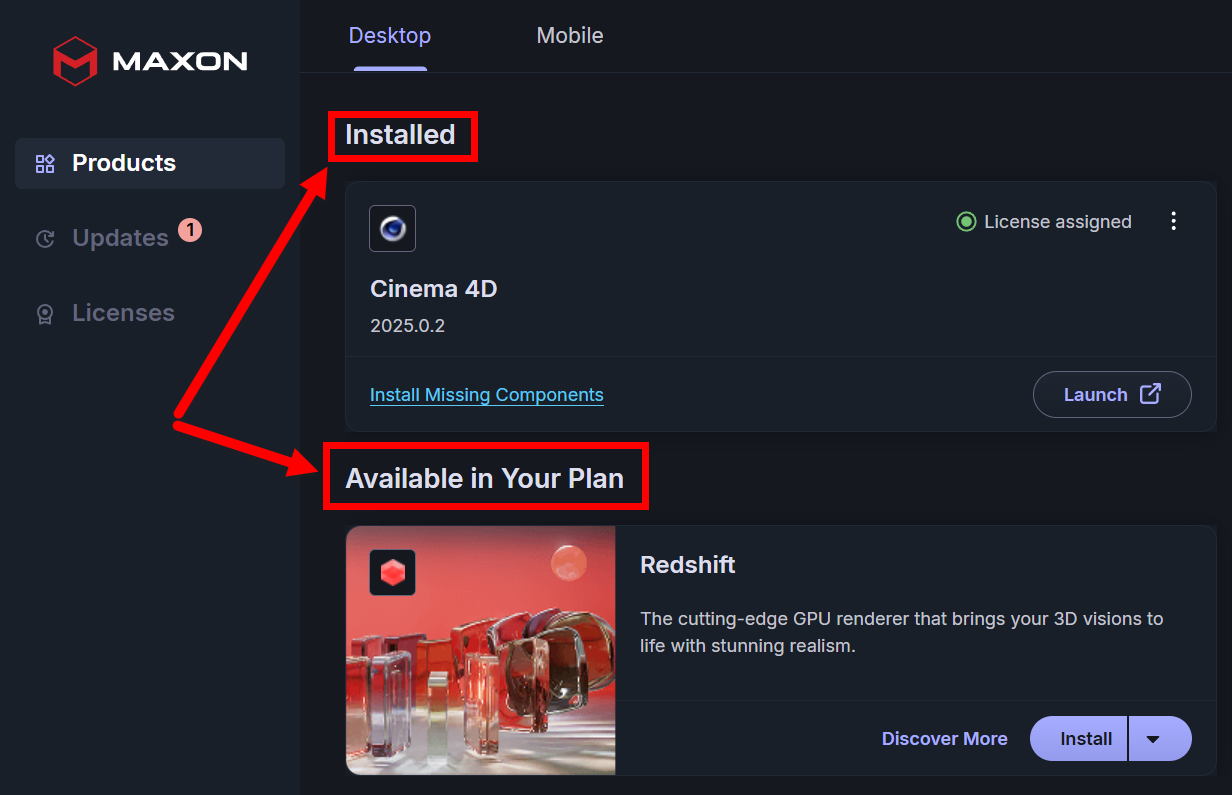Open Licenses in the sidebar

[x=123, y=314]
